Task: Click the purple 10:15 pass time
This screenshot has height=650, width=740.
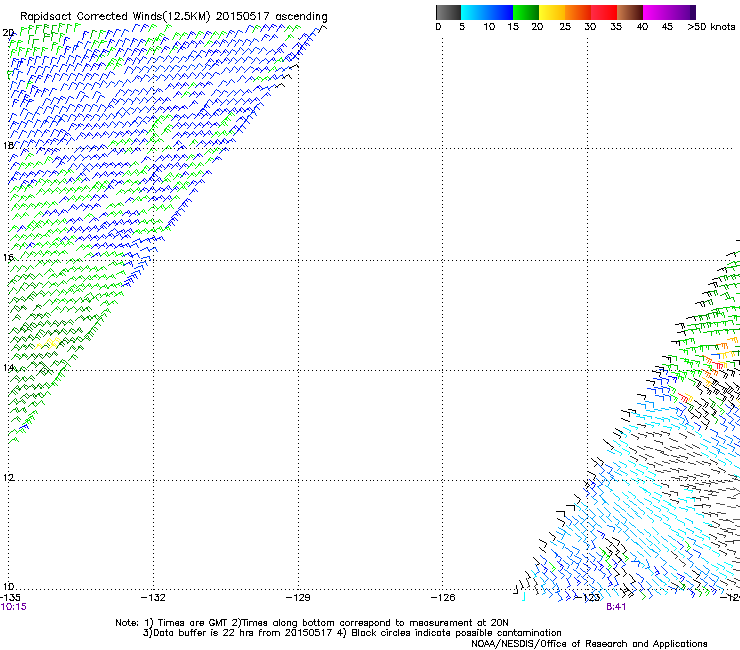Action: coord(13,607)
